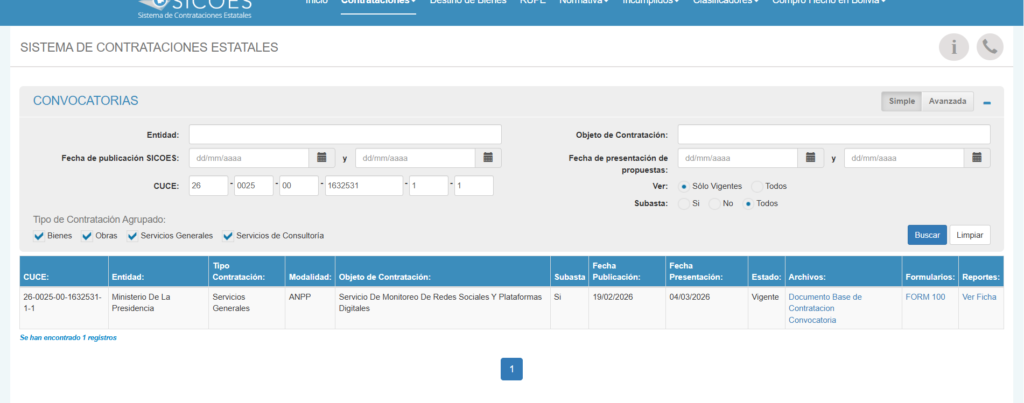Open the FORM 100 link
Viewport: 1024px width, 403px height.
tap(924, 297)
